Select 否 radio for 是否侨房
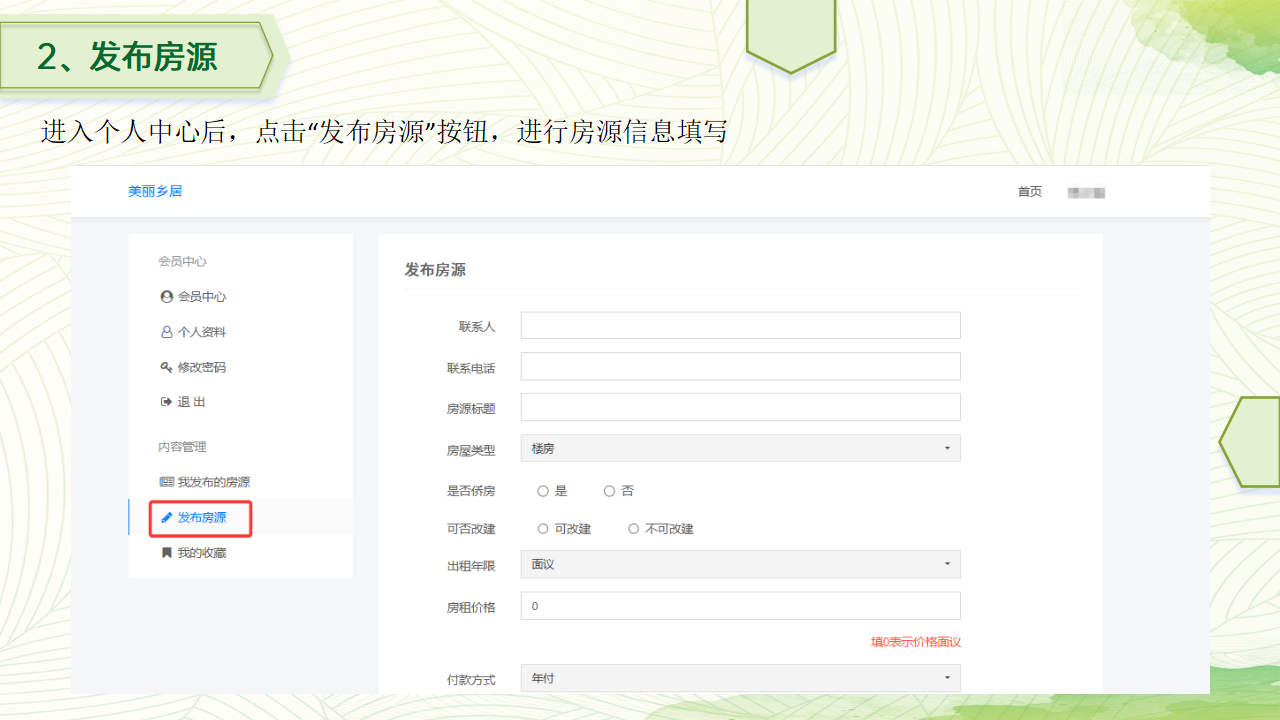The height and width of the screenshot is (720, 1280). point(609,491)
